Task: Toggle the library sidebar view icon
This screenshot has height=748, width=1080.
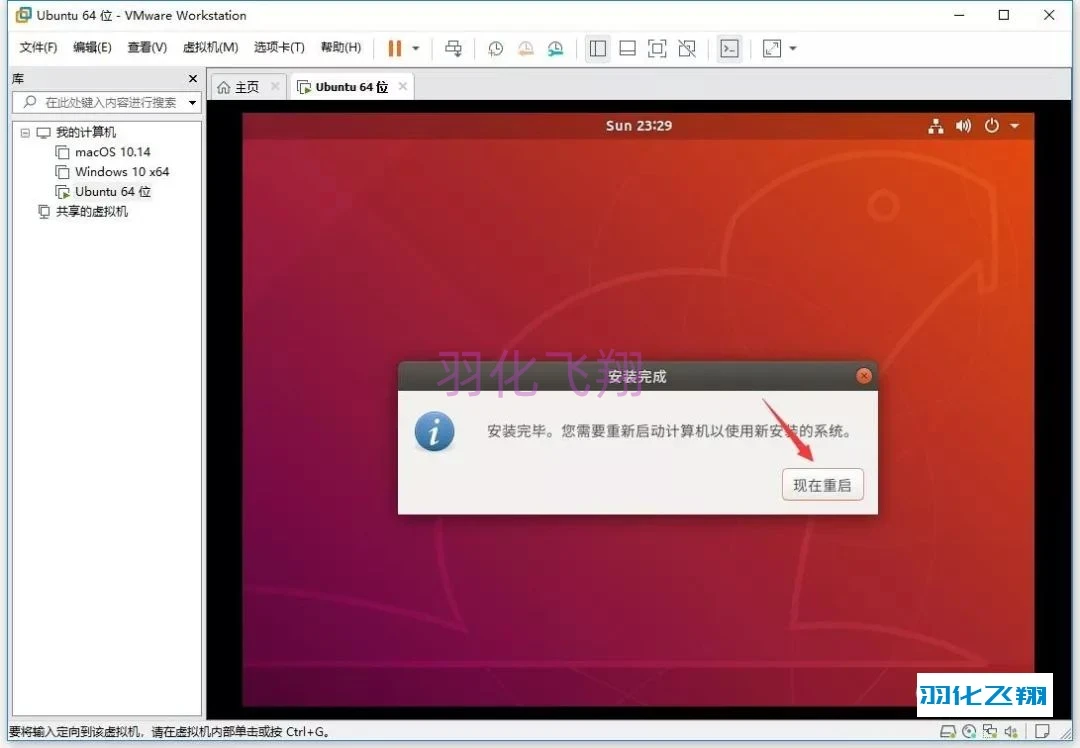Action: [598, 48]
